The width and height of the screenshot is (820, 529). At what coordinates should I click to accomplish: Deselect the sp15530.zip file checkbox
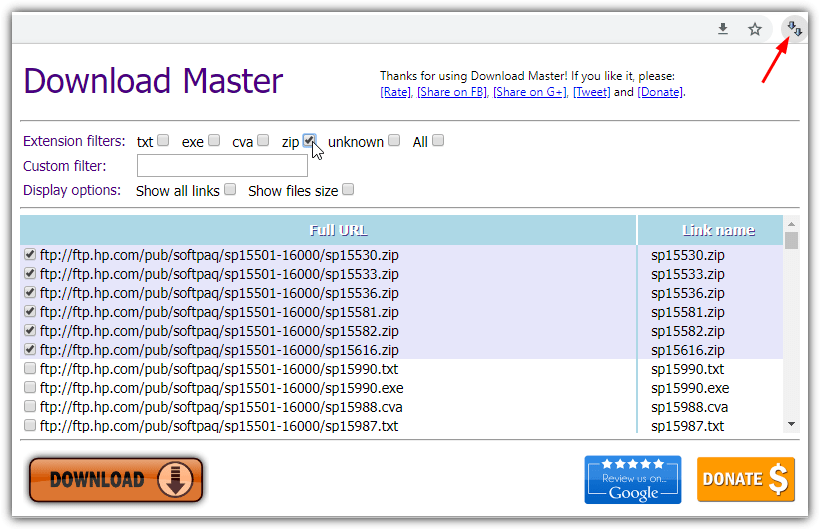[x=30, y=255]
